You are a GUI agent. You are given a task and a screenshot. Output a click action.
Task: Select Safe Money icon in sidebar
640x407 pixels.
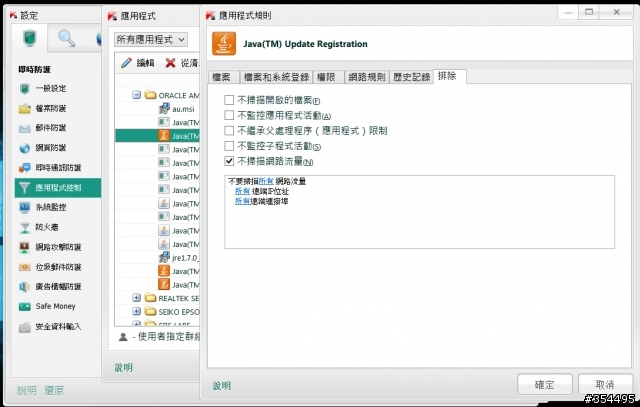click(x=24, y=307)
